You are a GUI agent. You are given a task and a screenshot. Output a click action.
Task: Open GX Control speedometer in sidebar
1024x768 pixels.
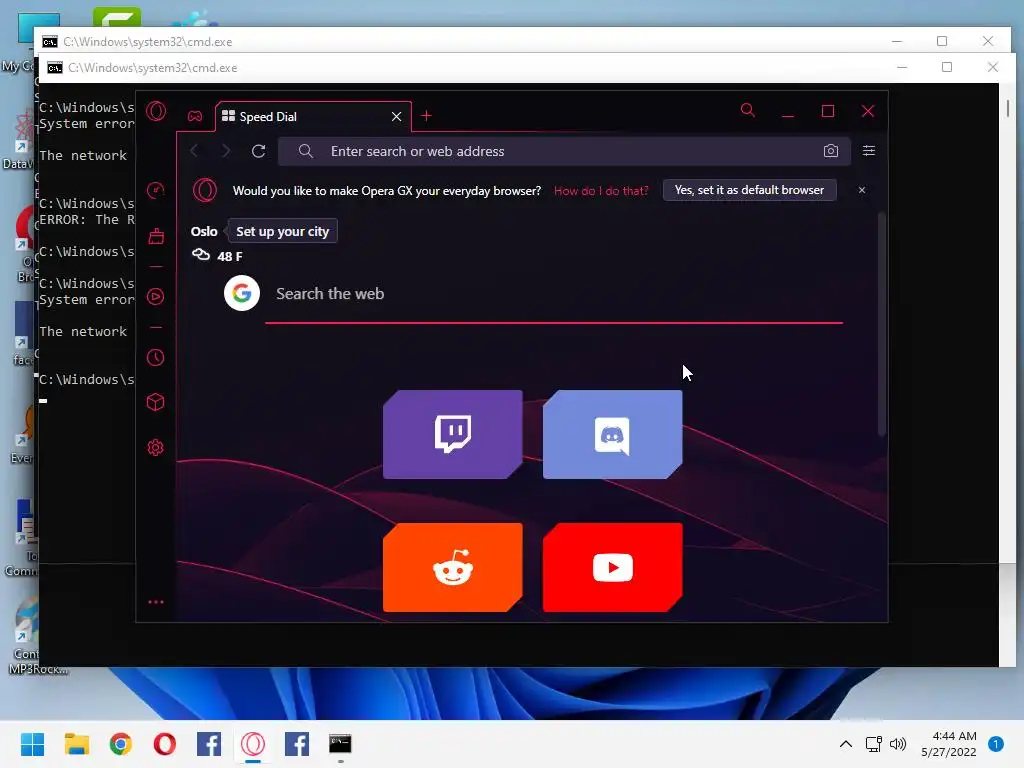(155, 191)
